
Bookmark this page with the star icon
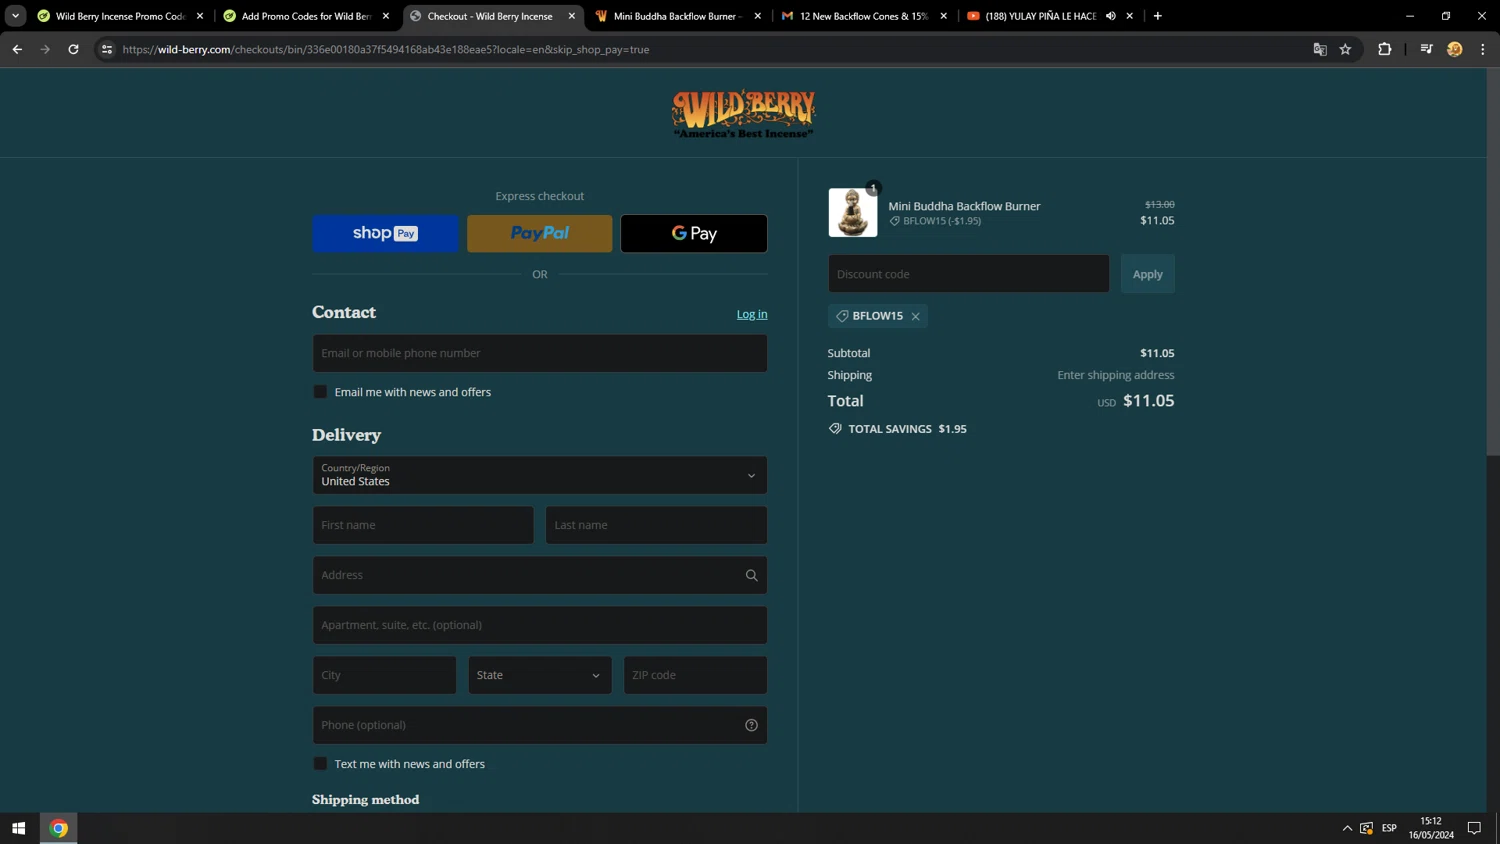pyautogui.click(x=1345, y=49)
